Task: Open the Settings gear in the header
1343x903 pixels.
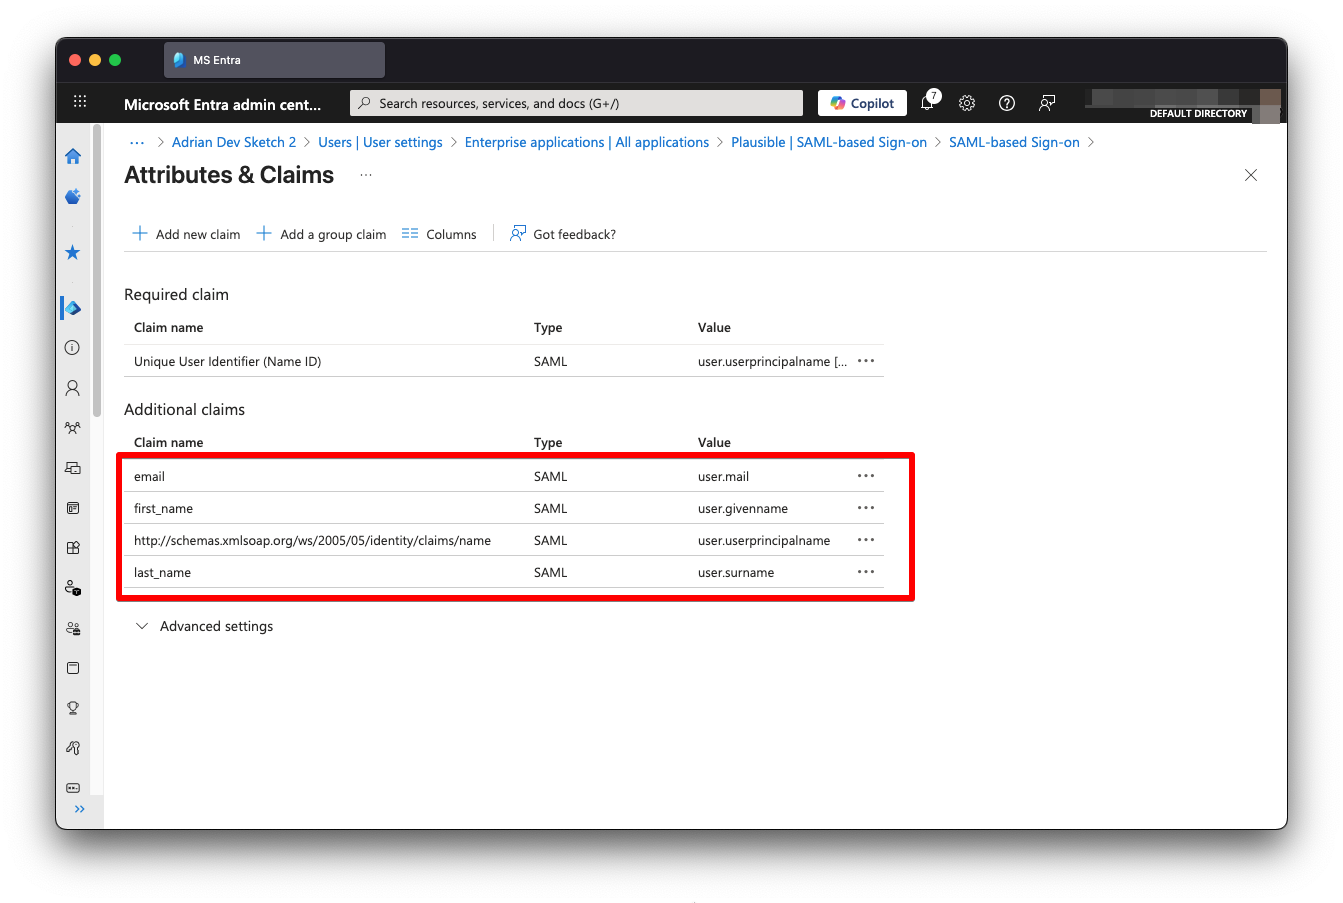Action: click(x=967, y=103)
